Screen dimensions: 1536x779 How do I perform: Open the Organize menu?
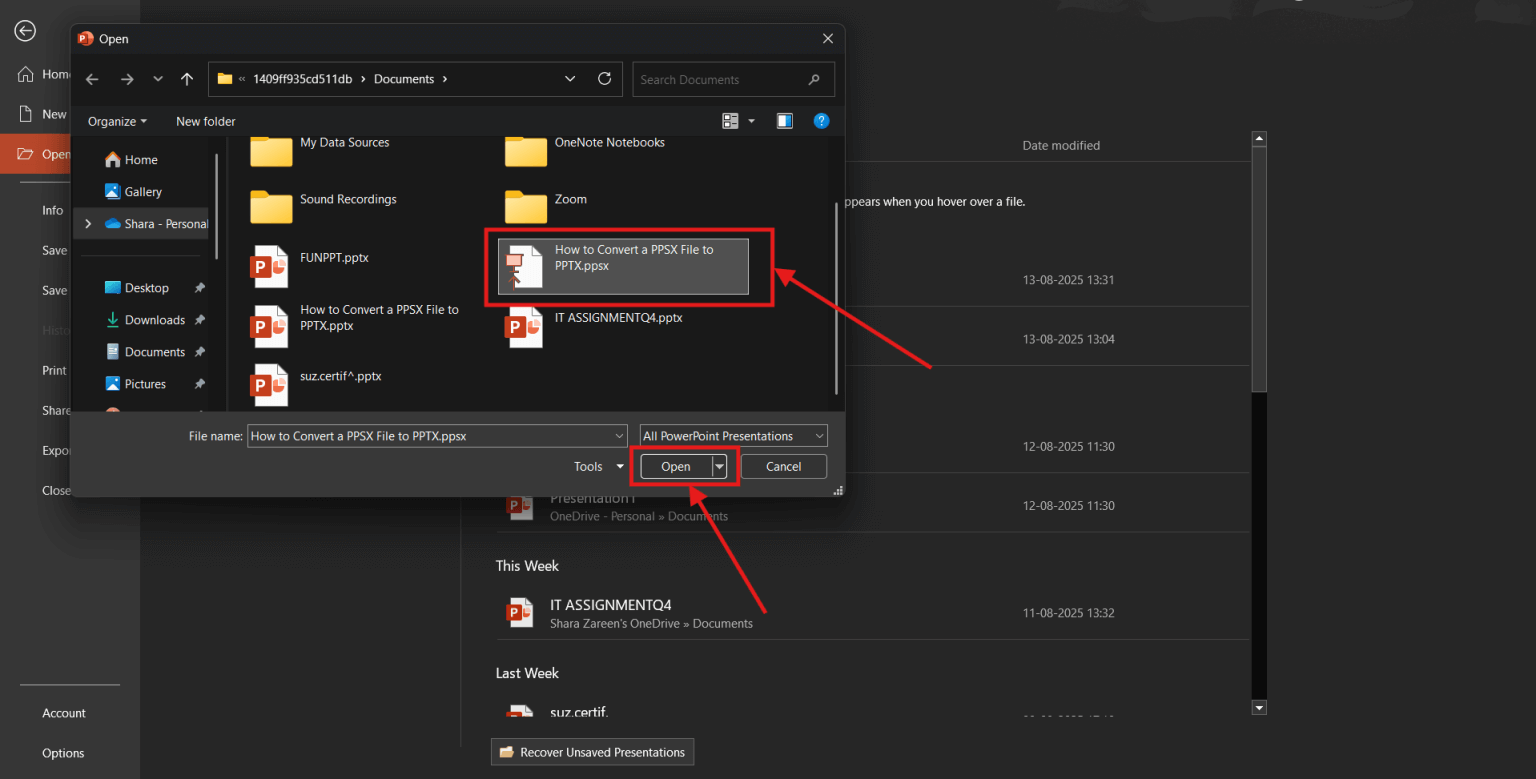[x=112, y=120]
